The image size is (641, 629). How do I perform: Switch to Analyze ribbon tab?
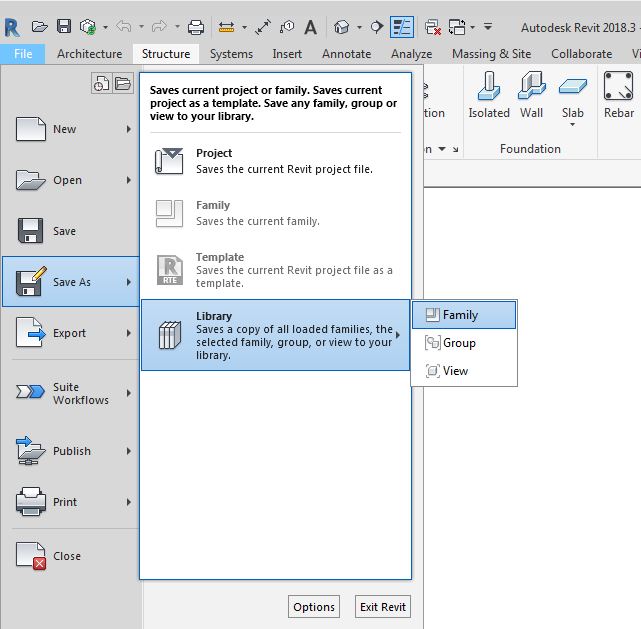tap(411, 54)
